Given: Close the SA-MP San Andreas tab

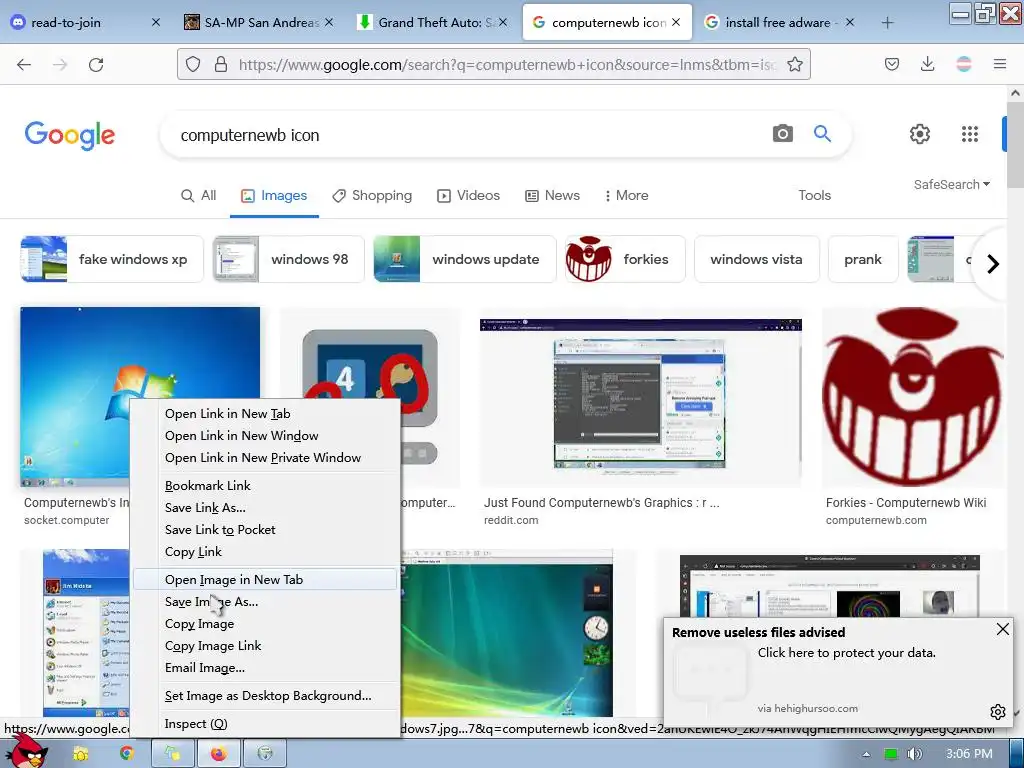Looking at the screenshot, I should tap(329, 22).
